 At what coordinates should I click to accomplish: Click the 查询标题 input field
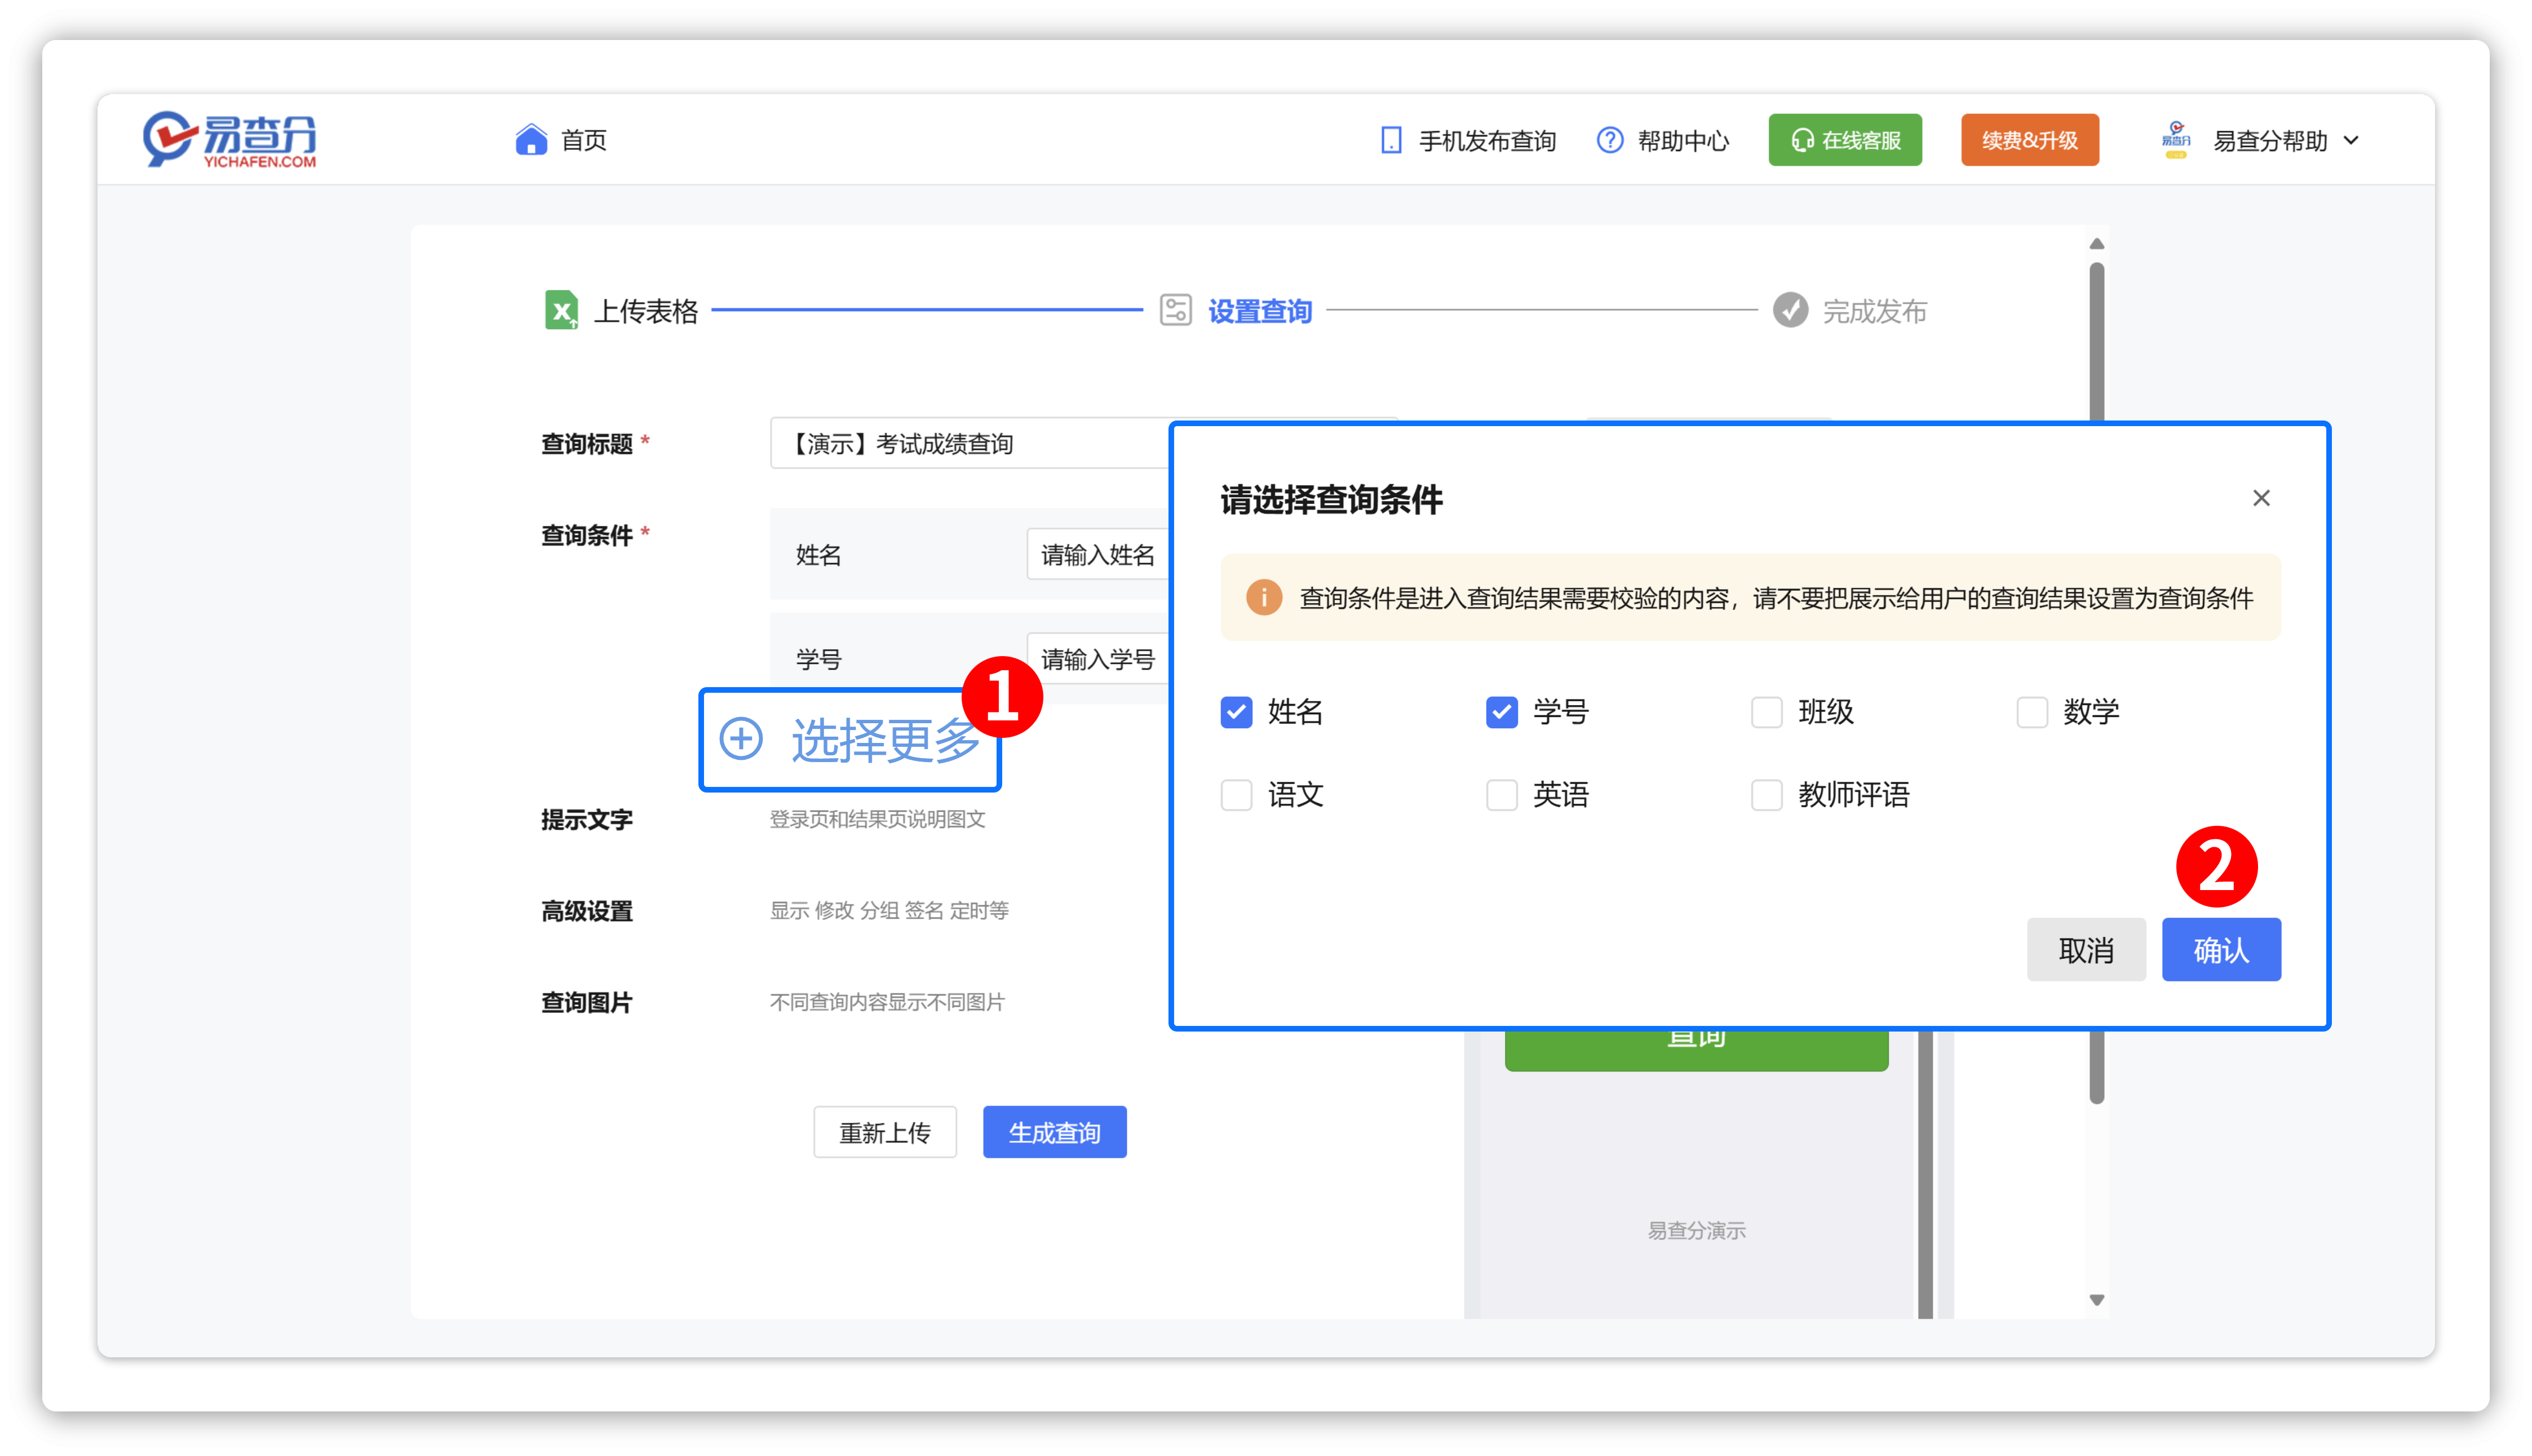[969, 443]
